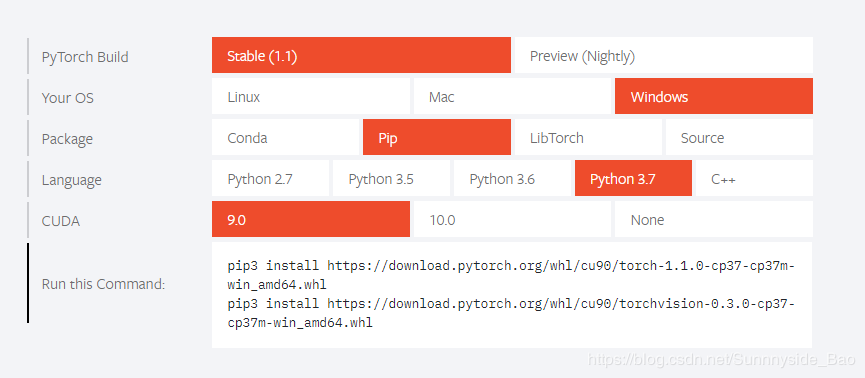Select Python 2.7 language
This screenshot has height=378, width=865.
270,178
